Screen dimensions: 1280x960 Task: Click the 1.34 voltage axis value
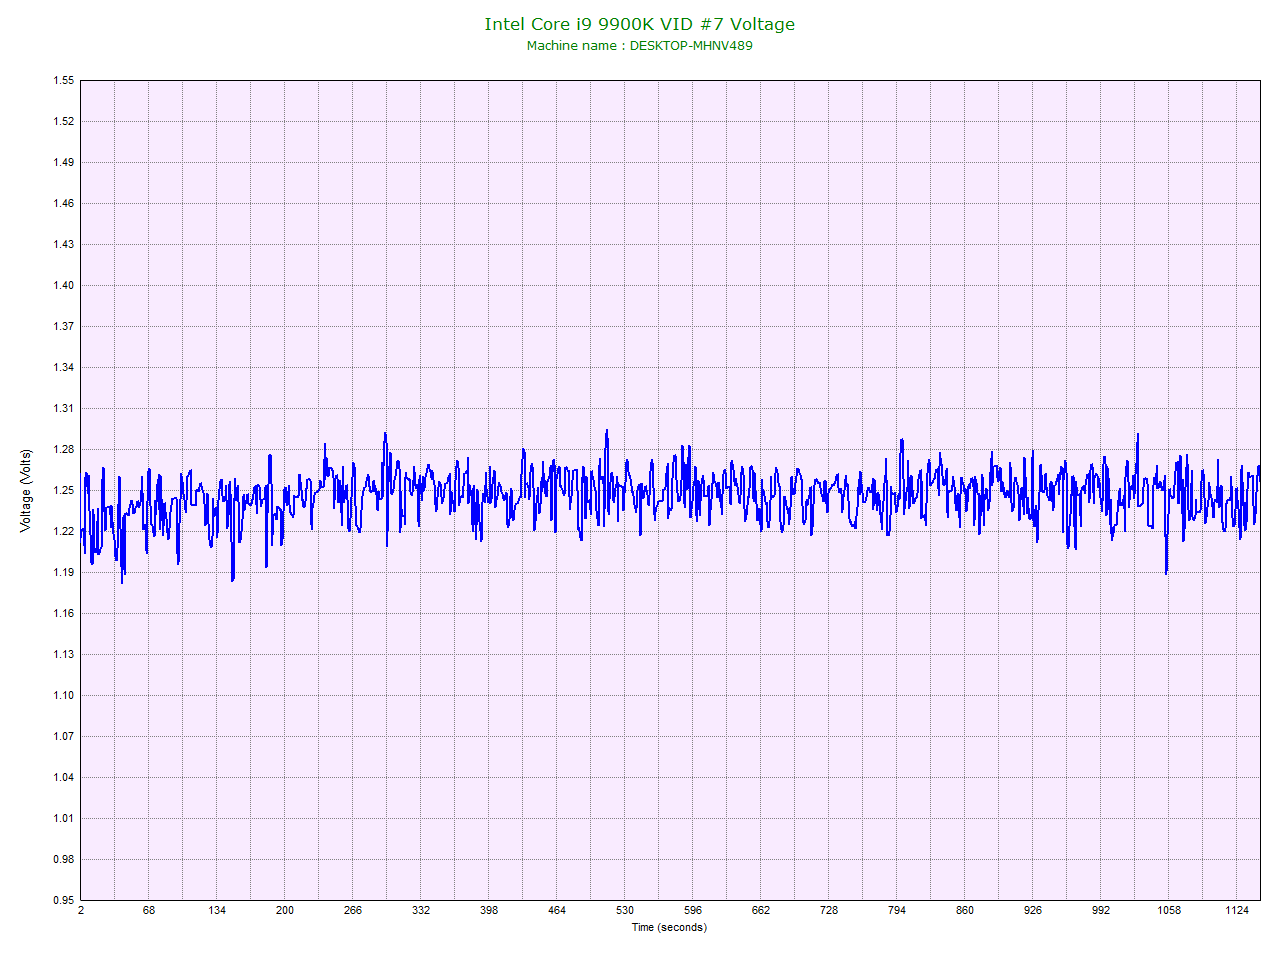[x=64, y=368]
